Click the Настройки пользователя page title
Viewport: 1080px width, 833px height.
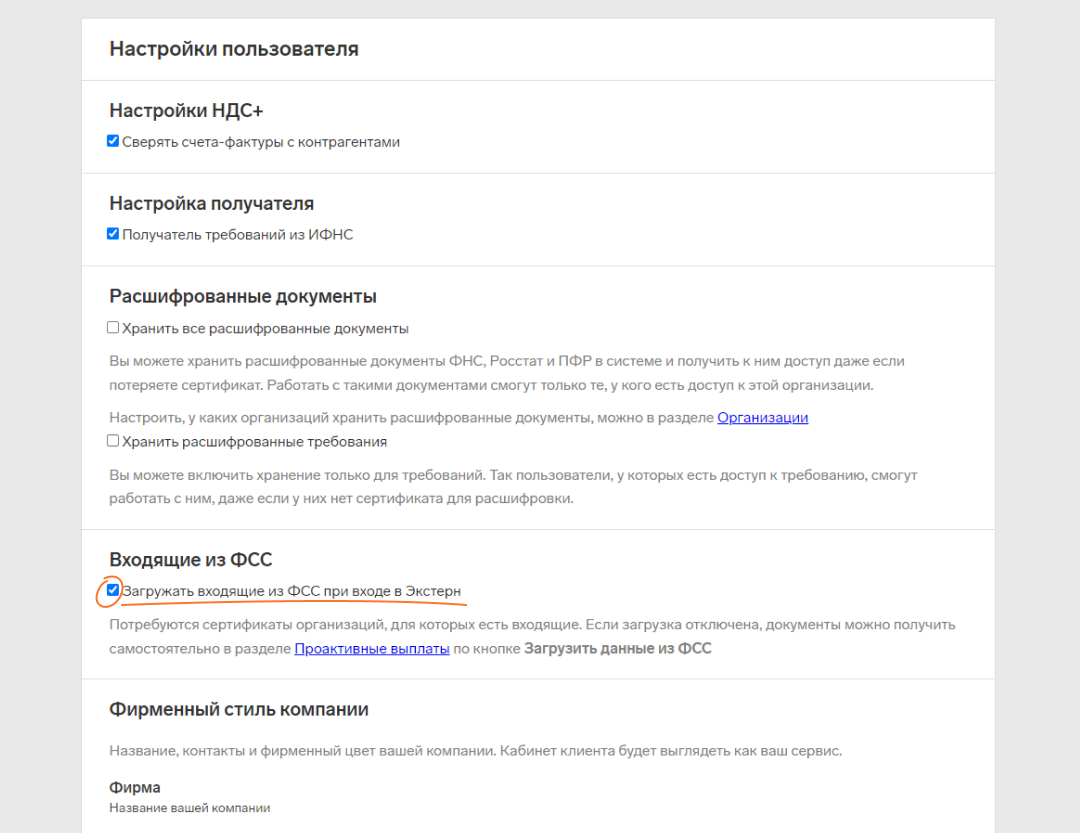(233, 49)
